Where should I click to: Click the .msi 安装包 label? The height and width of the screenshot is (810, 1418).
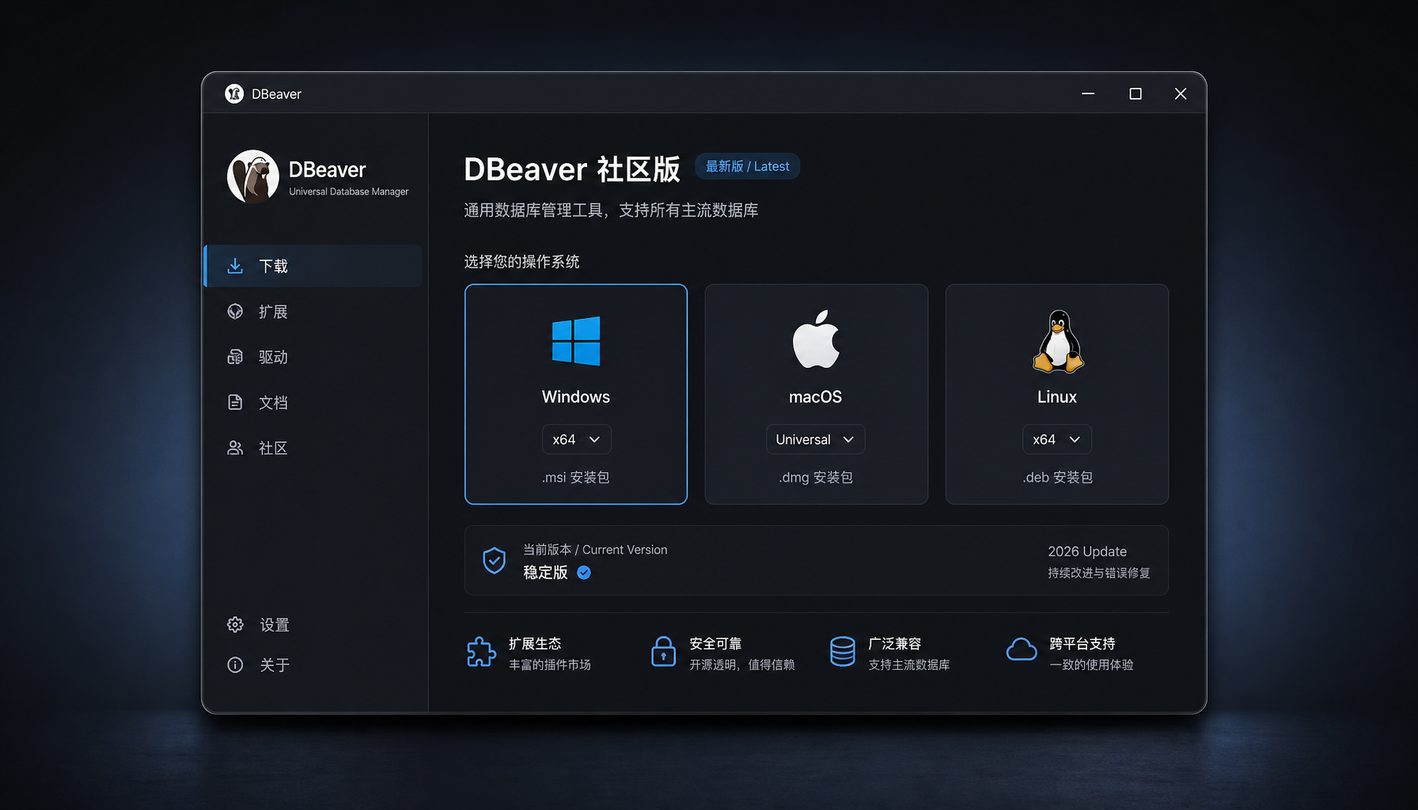coord(576,478)
